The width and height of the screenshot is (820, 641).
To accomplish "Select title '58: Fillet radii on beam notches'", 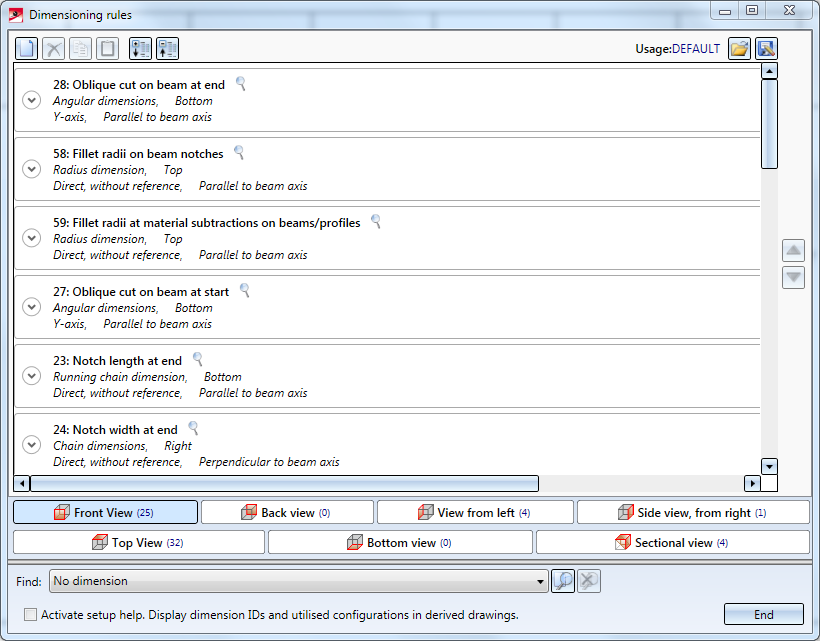I will (x=138, y=154).
